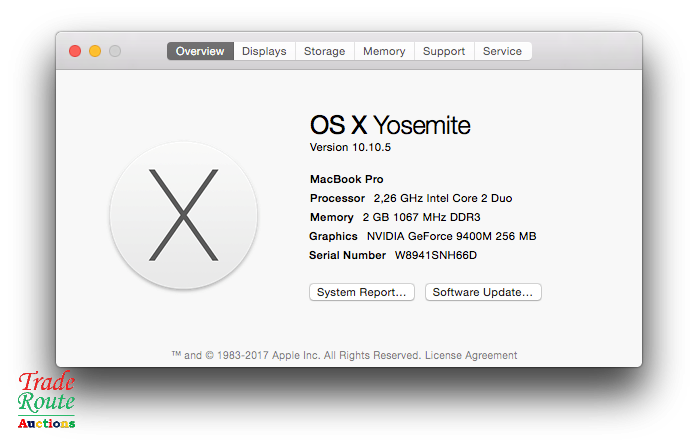Click processor value 2,26 GHz Intel Core 2 Duo
Viewport: 698px width, 447px height.
443,198
